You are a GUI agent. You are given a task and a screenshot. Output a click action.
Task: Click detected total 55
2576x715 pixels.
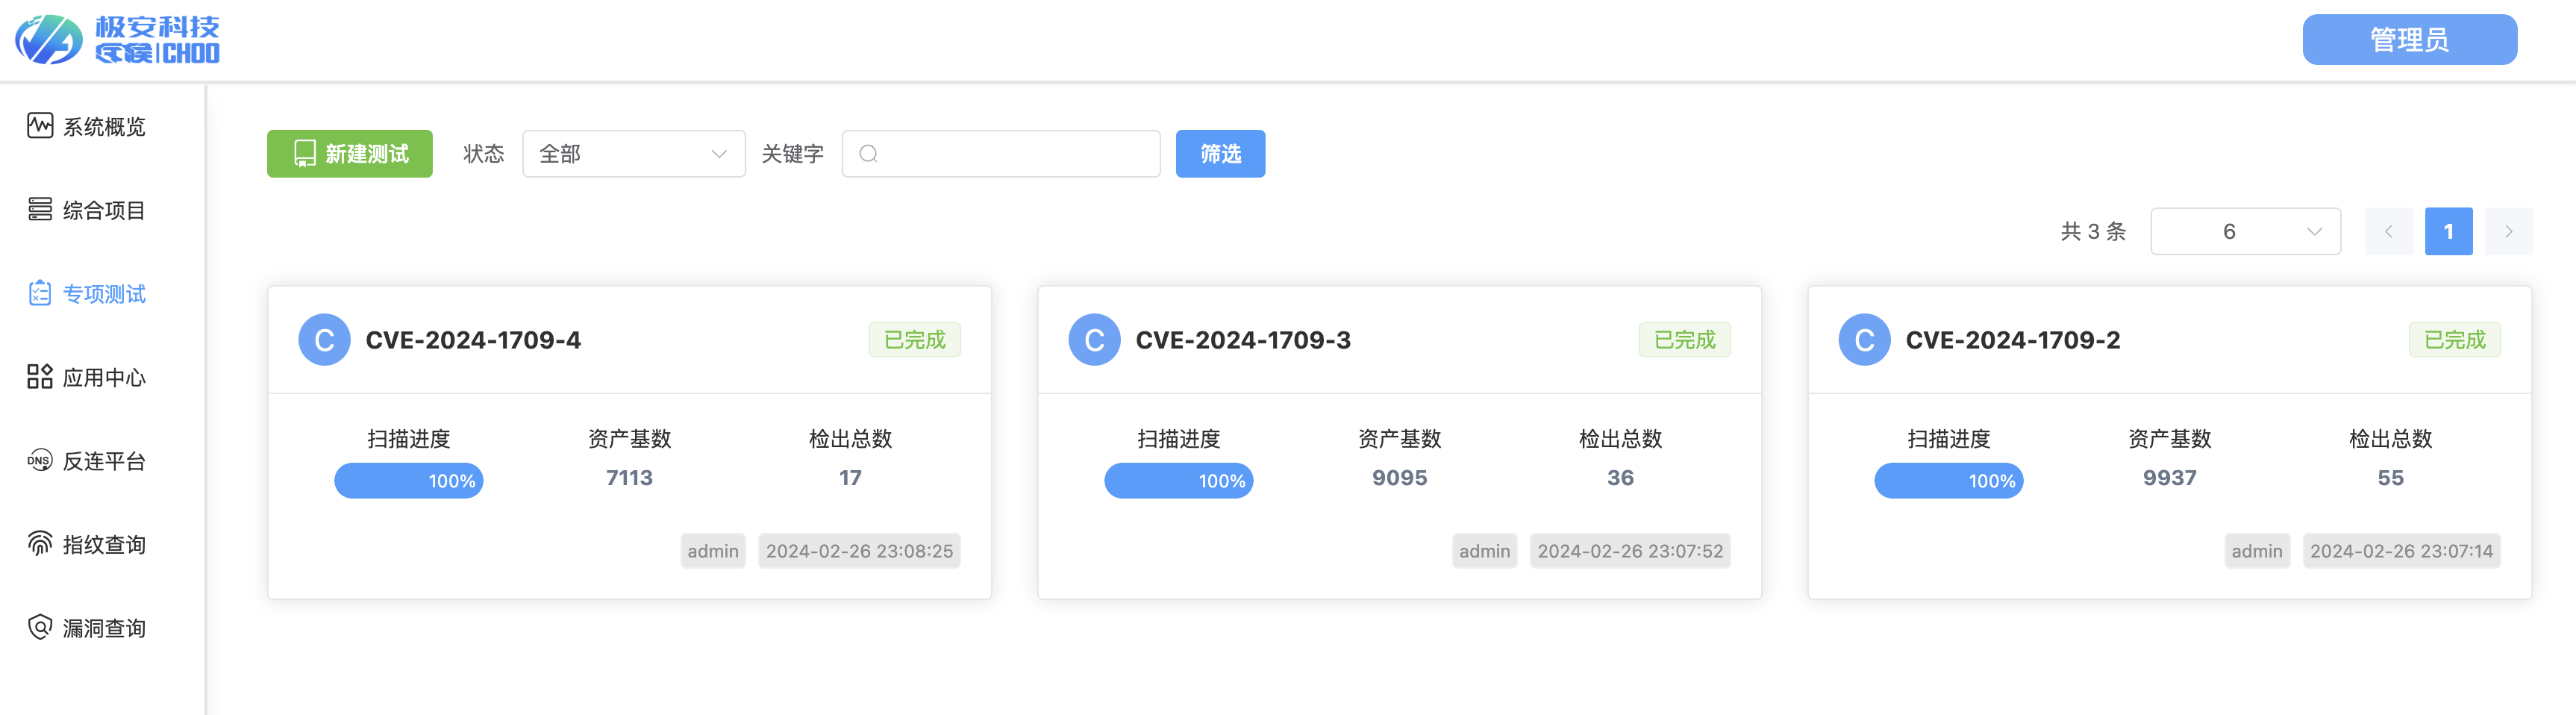pyautogui.click(x=2390, y=478)
